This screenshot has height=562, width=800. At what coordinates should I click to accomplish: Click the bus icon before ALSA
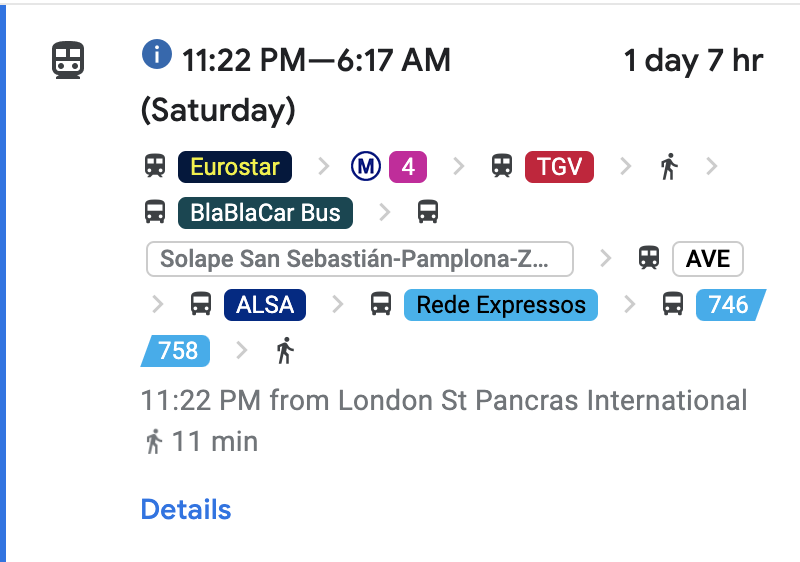point(201,304)
